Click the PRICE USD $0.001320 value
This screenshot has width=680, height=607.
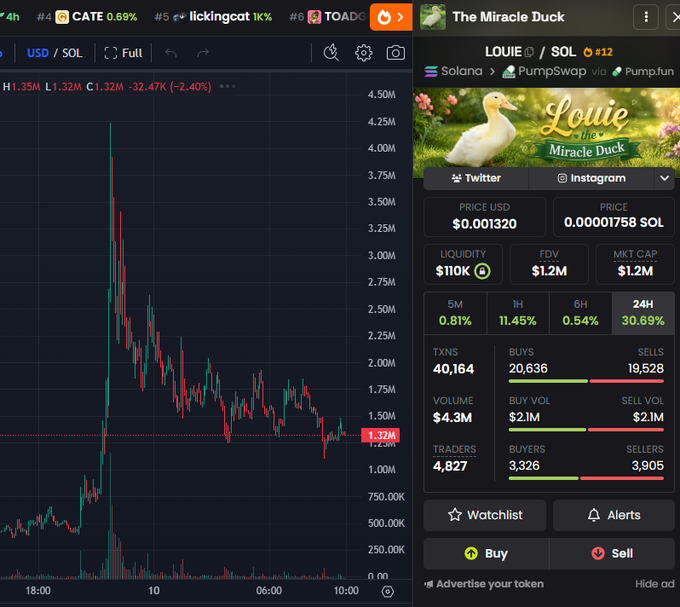pyautogui.click(x=484, y=224)
